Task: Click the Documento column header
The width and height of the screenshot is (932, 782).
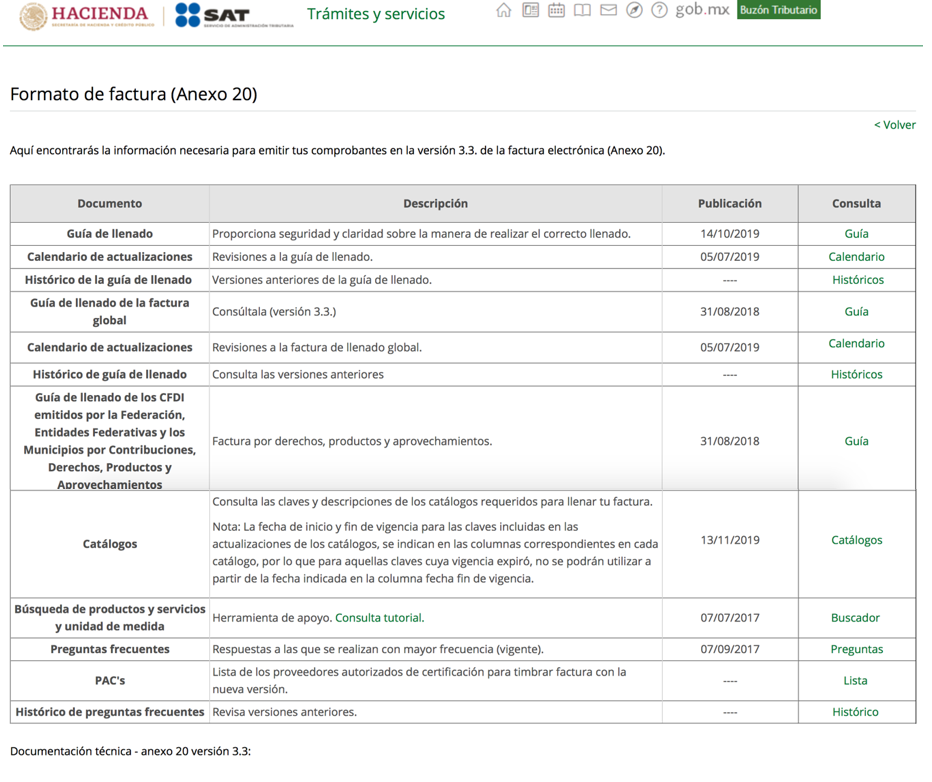Action: pyautogui.click(x=110, y=203)
